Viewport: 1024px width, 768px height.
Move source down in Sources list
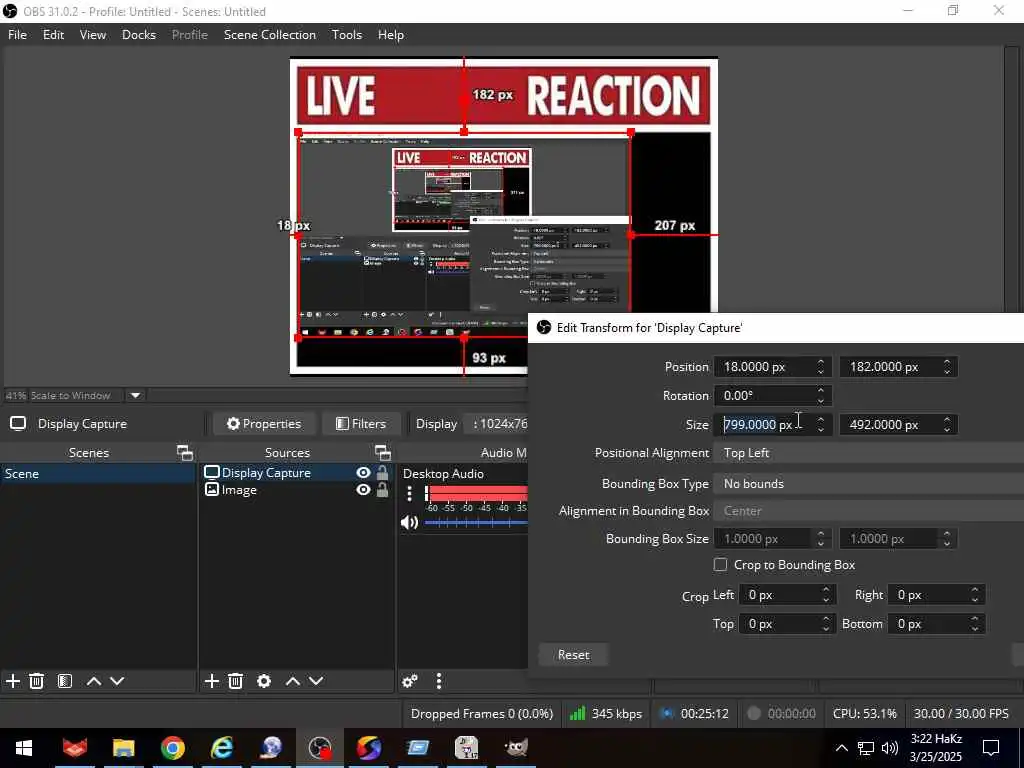316,681
